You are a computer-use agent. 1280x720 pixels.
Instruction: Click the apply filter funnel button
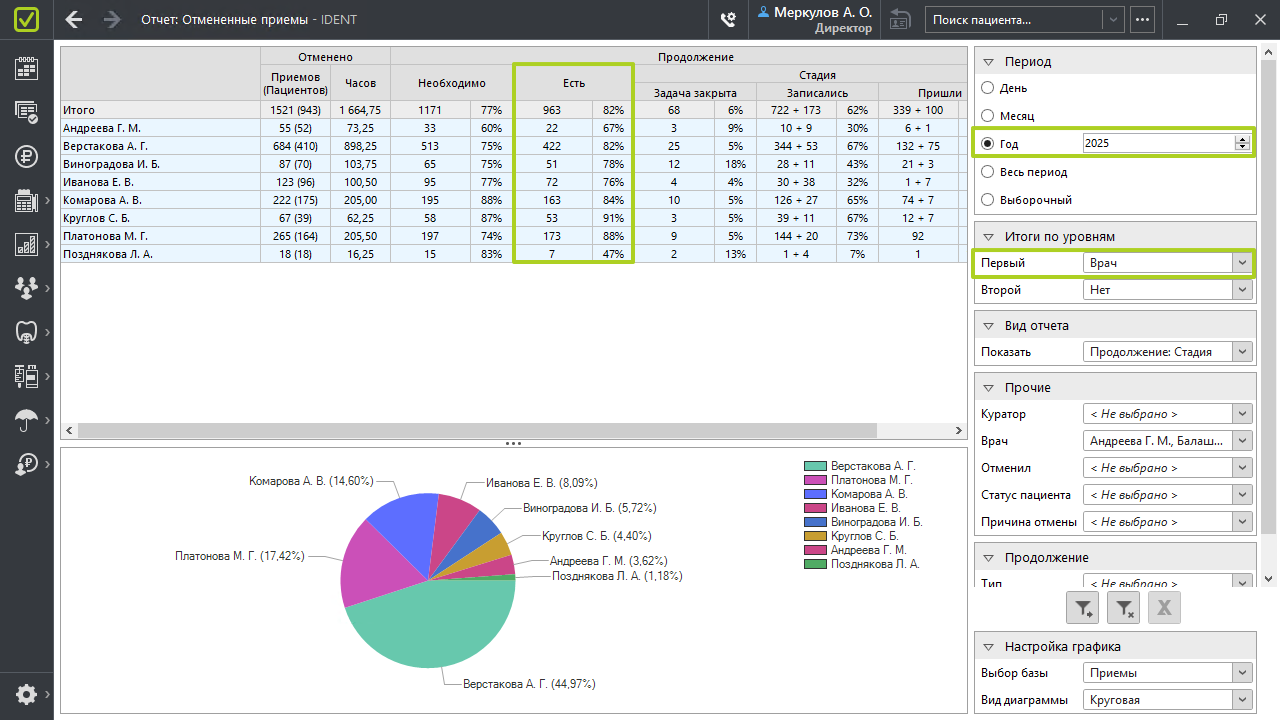[1084, 607]
